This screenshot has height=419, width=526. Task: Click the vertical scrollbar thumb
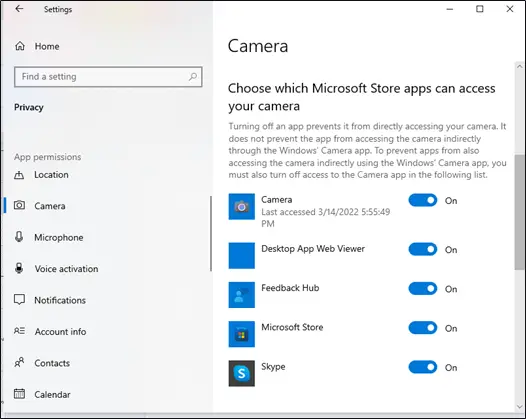[520, 212]
